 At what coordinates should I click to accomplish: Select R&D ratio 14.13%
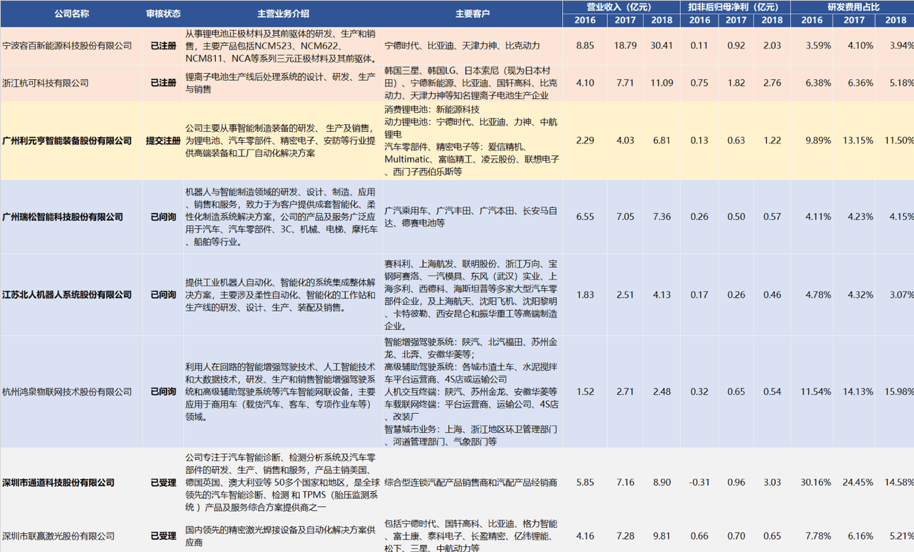[x=858, y=392]
